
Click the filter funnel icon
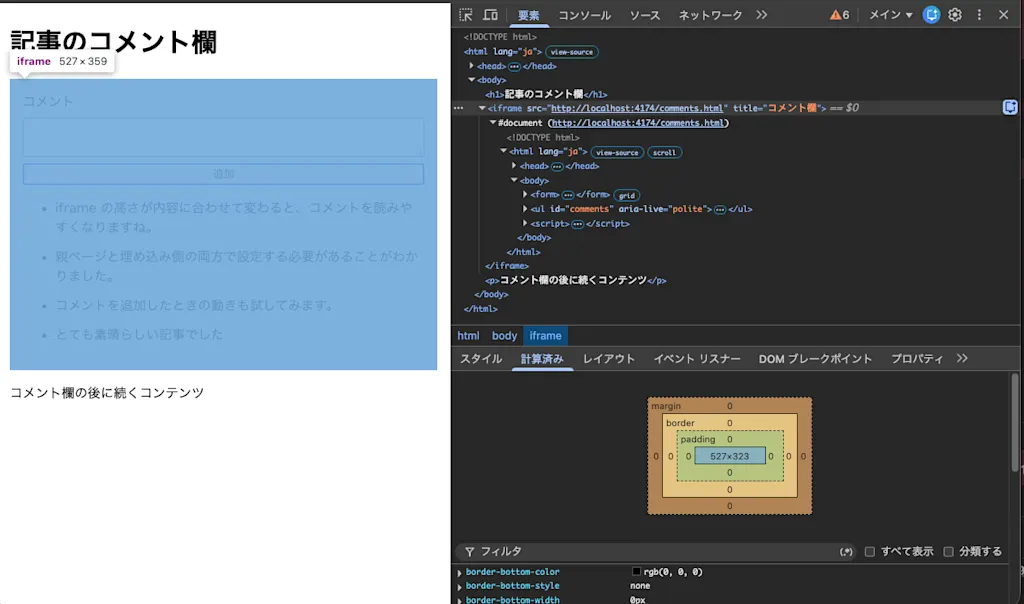click(470, 552)
